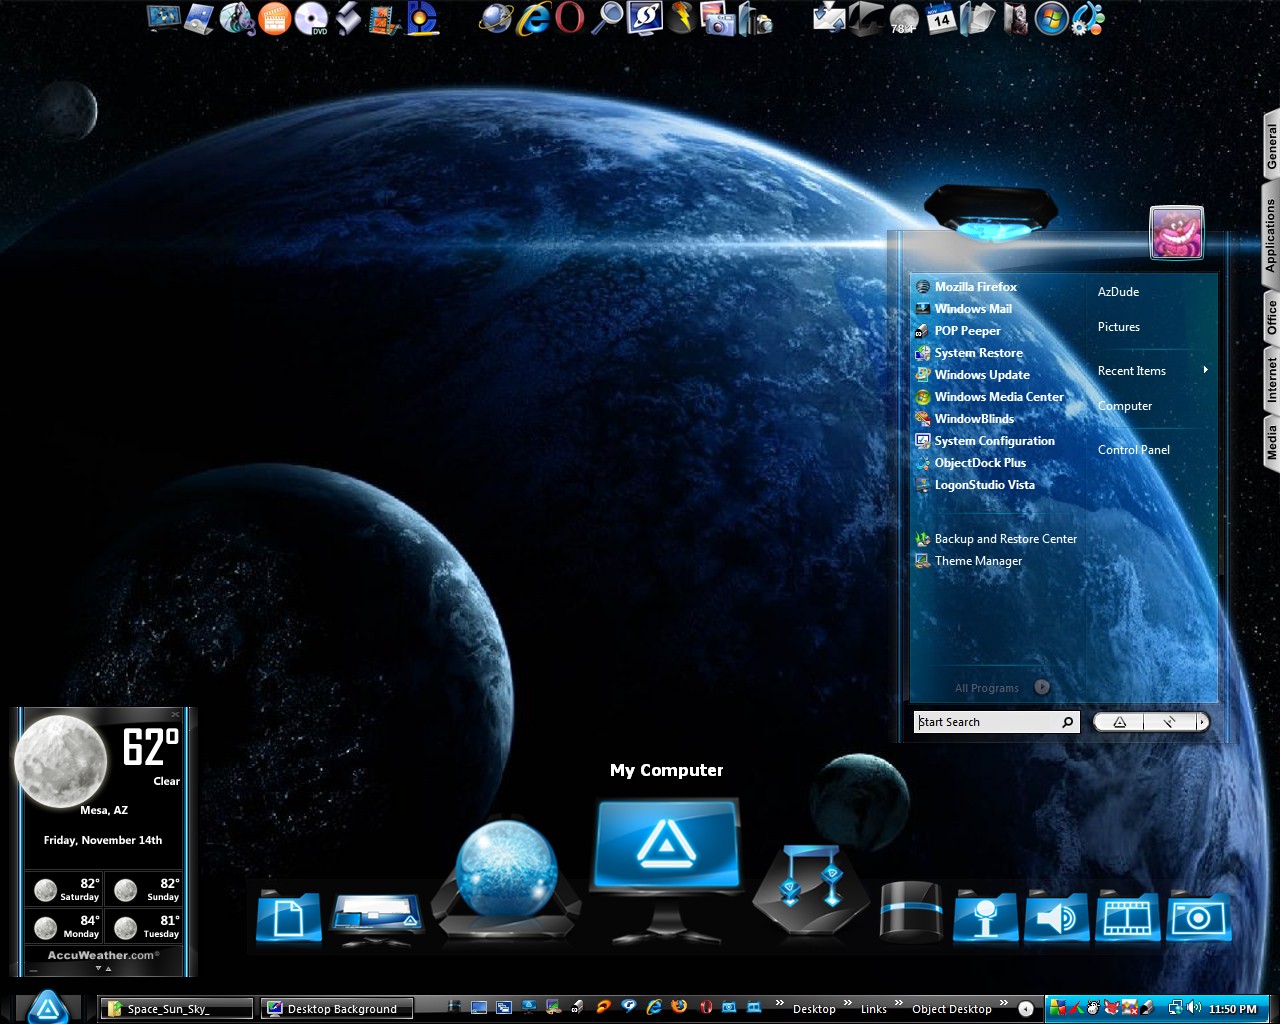Click the Start Search input field

996,722
